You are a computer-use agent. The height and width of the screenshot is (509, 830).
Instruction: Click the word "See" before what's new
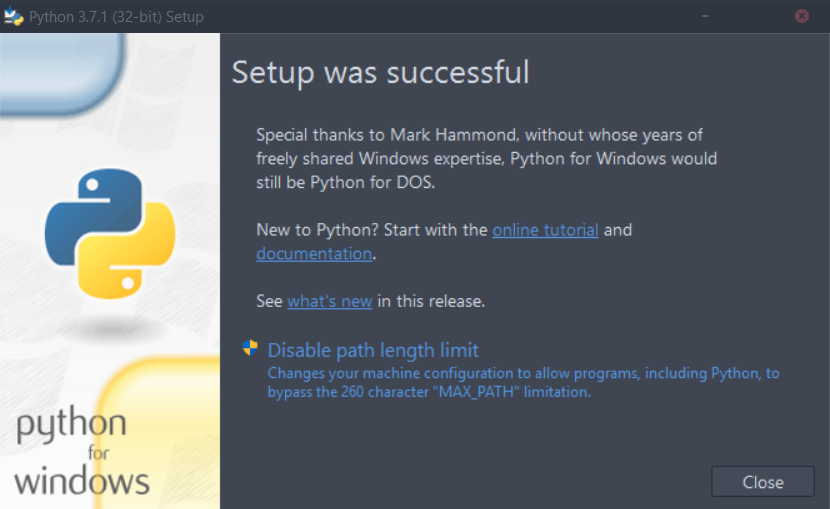(269, 301)
